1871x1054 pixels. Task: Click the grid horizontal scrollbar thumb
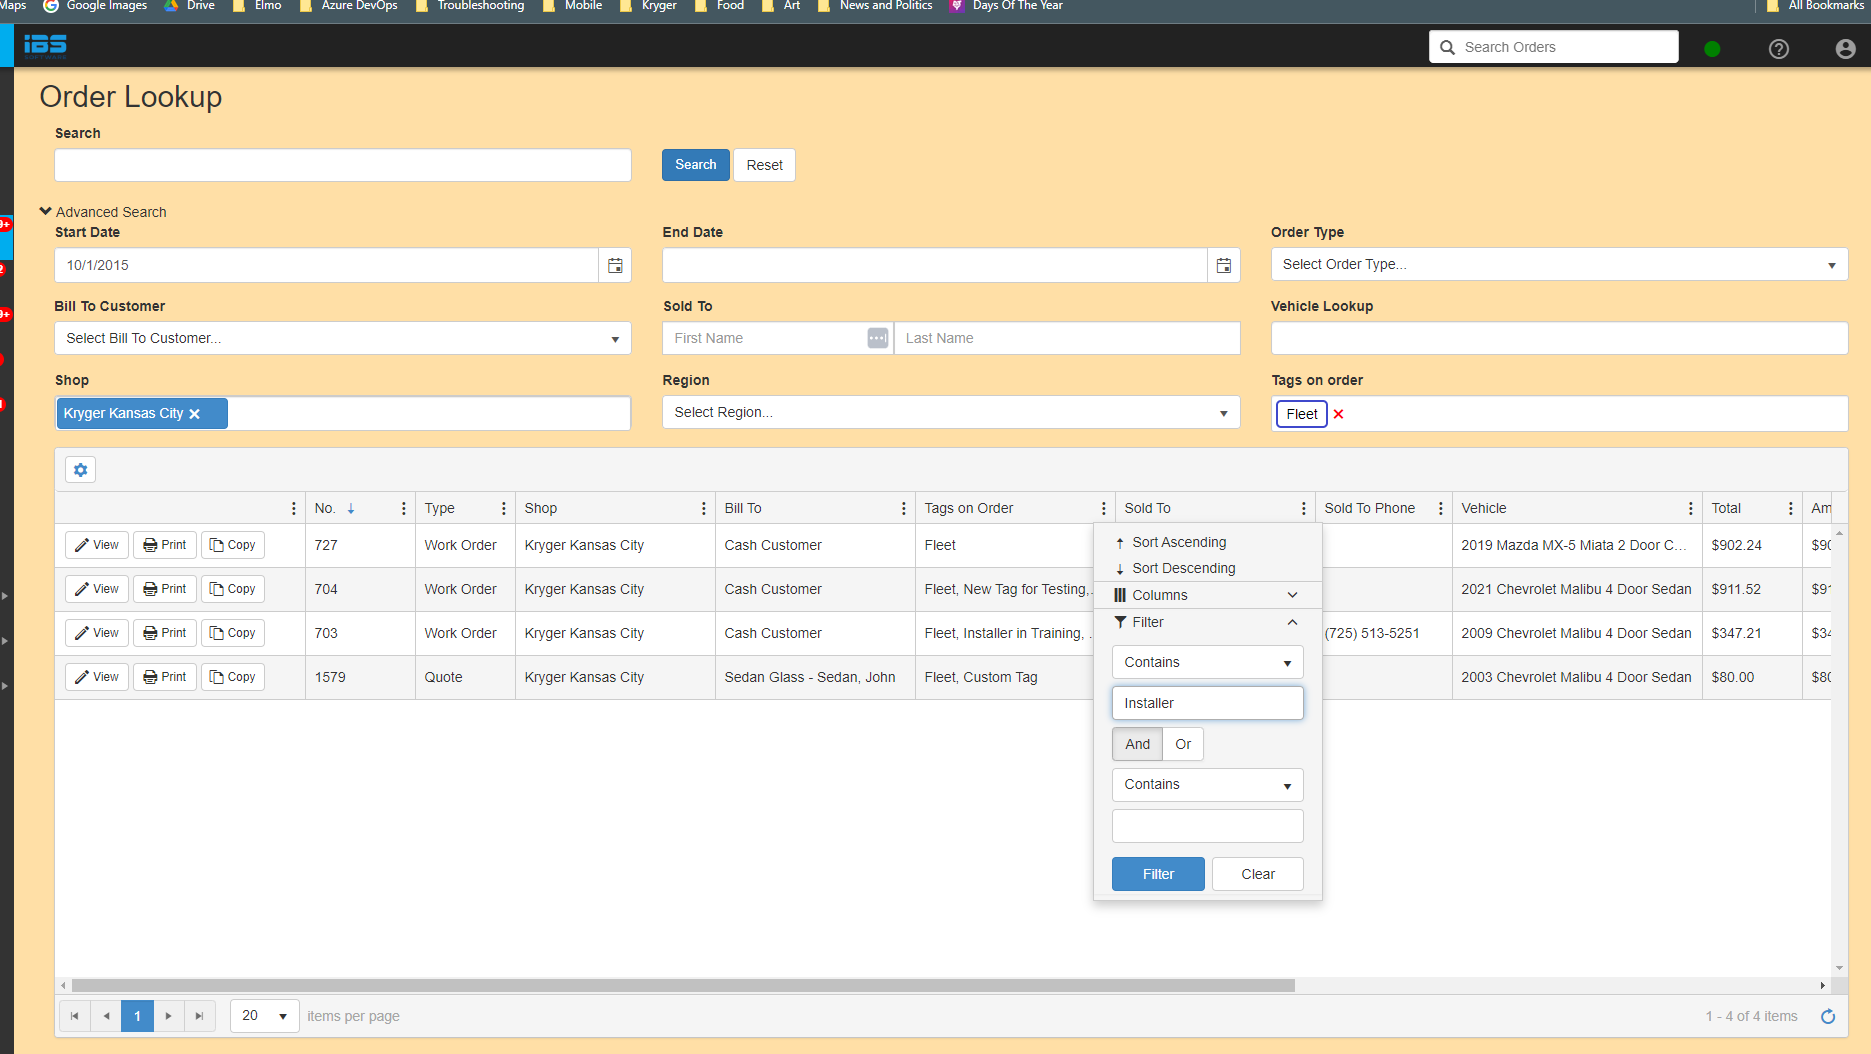683,985
